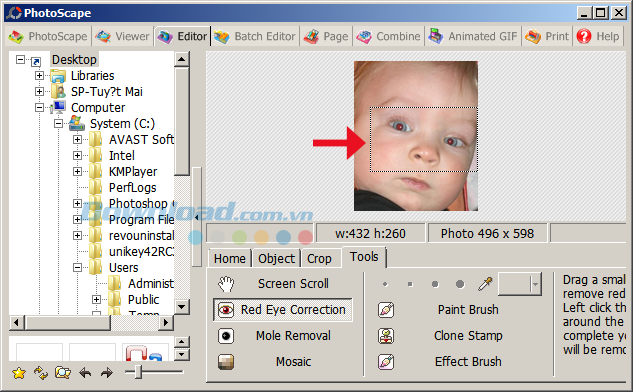Click the eyedropper color picker icon
633x392 pixels.
pyautogui.click(x=485, y=284)
